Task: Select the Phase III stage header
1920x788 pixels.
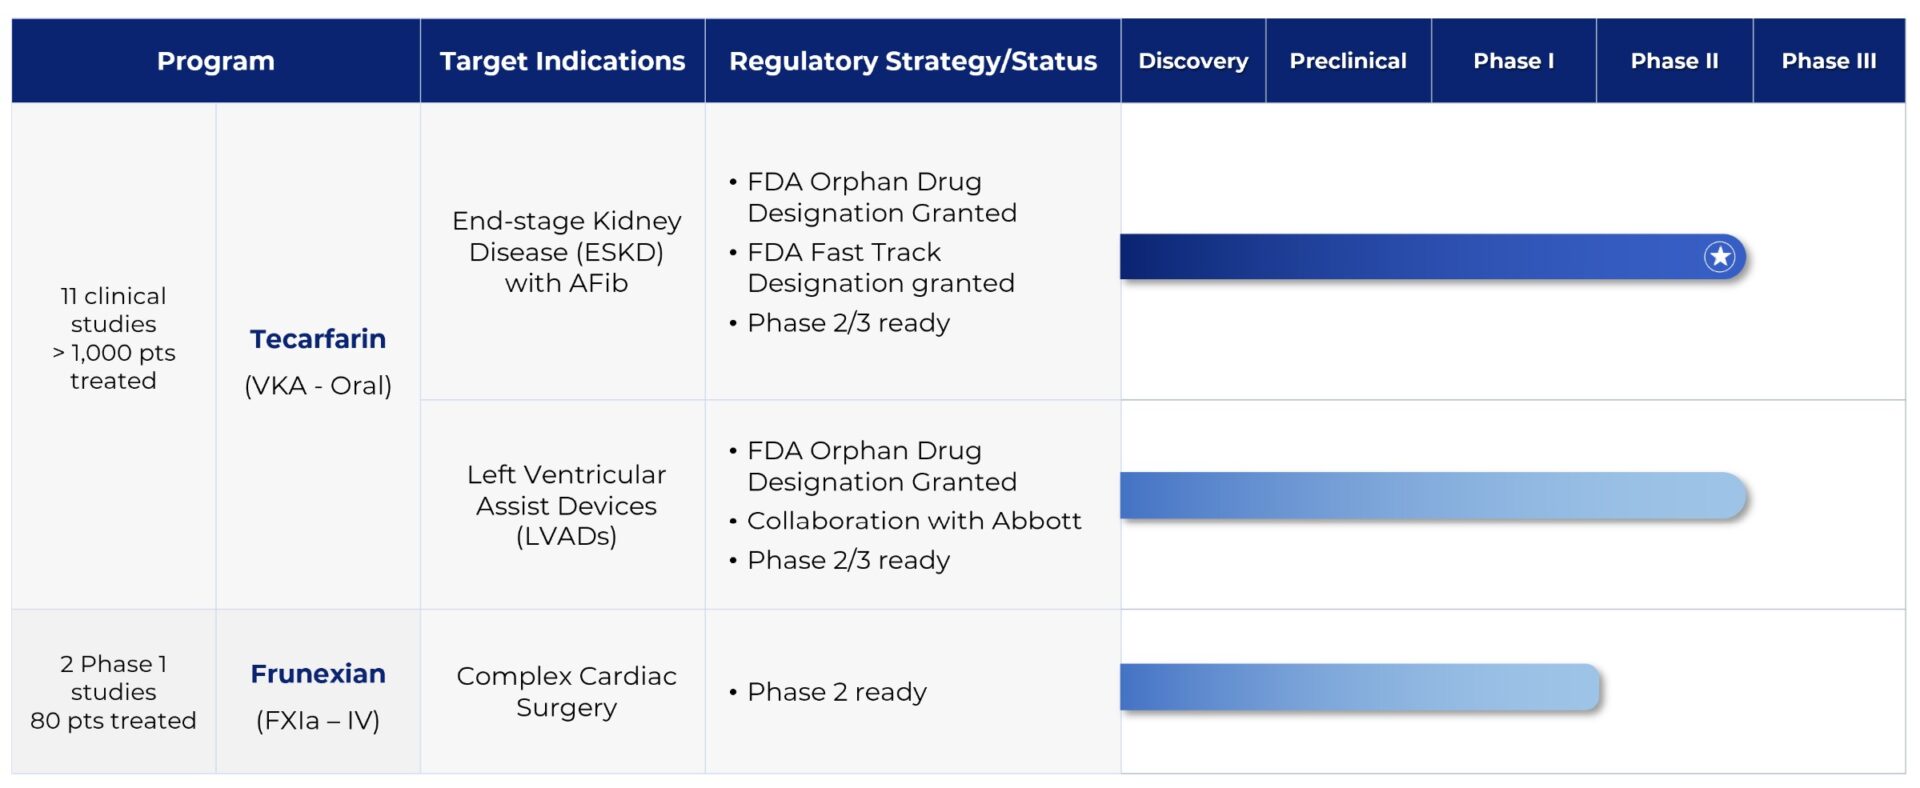Action: [x=1828, y=61]
